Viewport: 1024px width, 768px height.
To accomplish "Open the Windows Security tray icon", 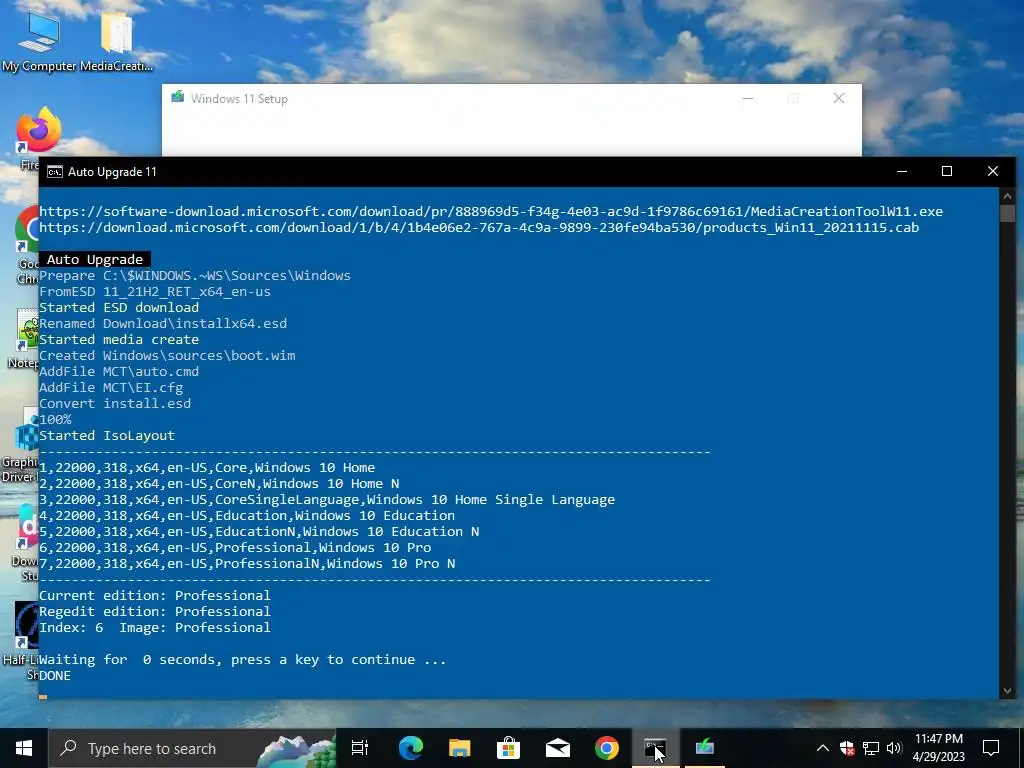I will tap(847, 748).
